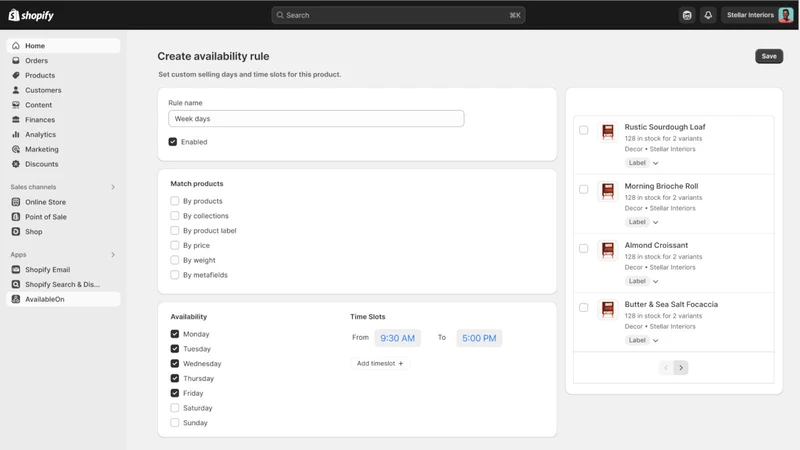Click the Content icon in sidebar

click(16, 105)
